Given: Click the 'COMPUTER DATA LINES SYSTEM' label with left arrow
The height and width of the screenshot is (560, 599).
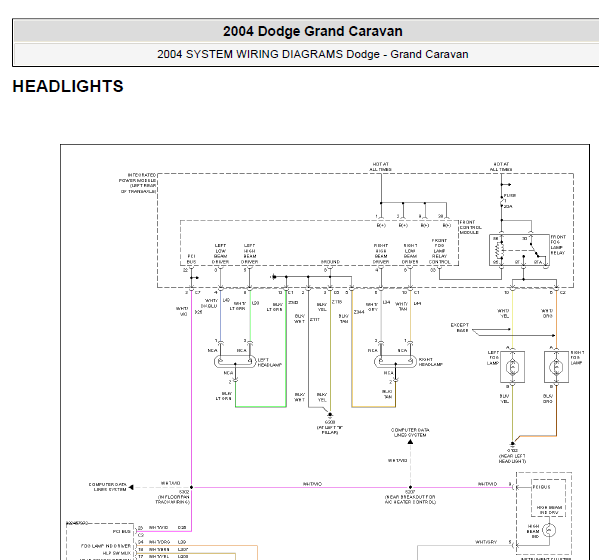Looking at the screenshot, I should click(x=108, y=487).
